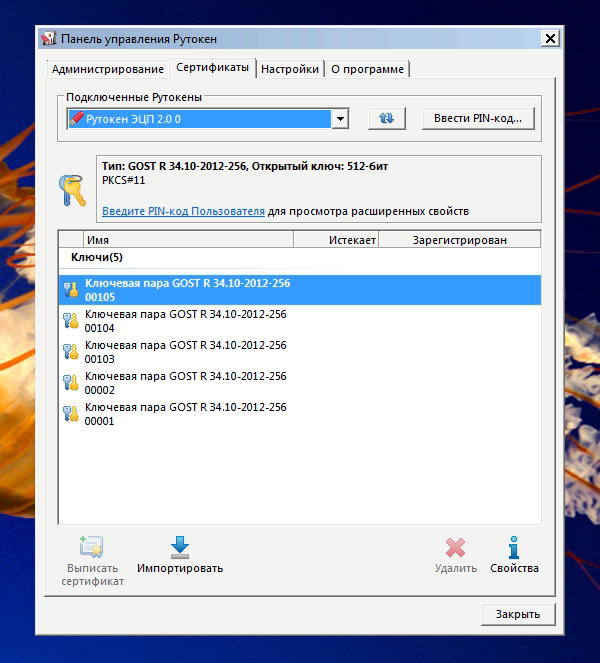The width and height of the screenshot is (600, 663).
Task: Select key pair row 00104
Action: pos(300,321)
